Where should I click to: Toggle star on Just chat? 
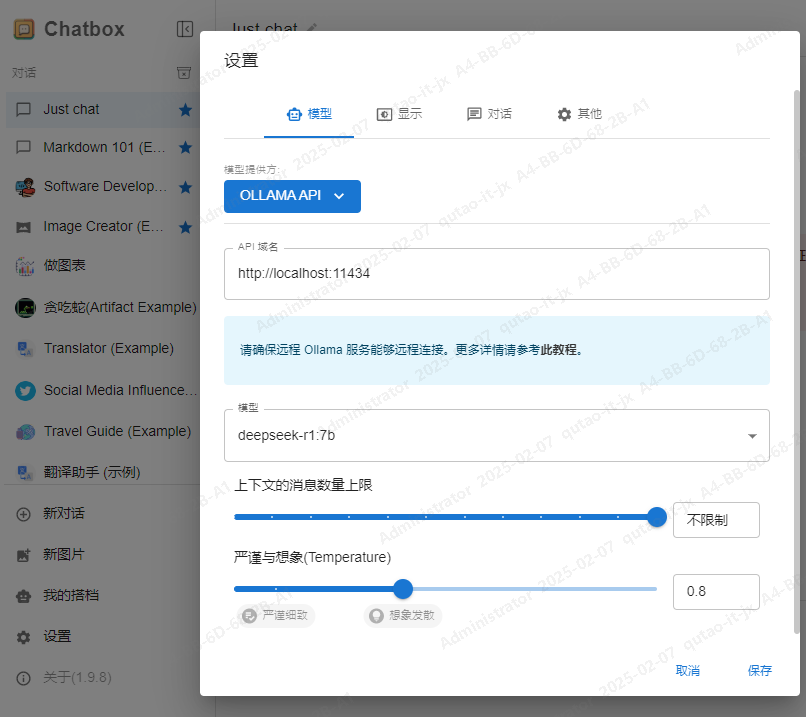(186, 109)
